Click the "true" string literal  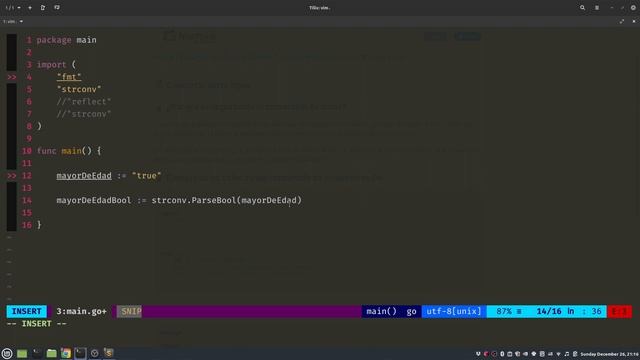click(147, 176)
